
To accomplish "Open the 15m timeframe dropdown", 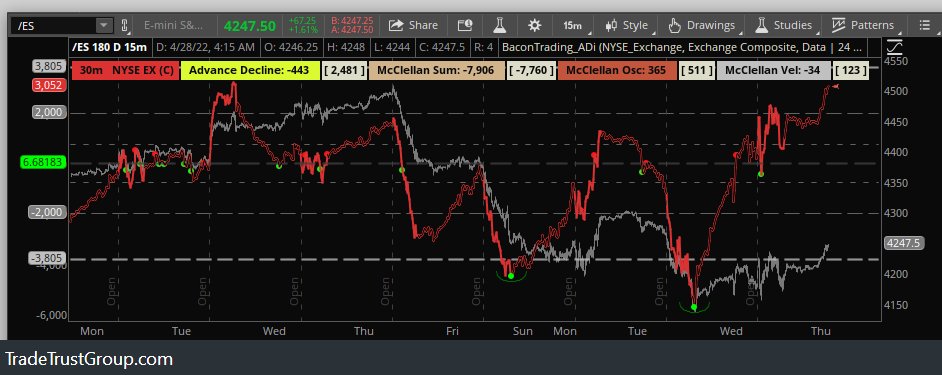I will coord(573,26).
